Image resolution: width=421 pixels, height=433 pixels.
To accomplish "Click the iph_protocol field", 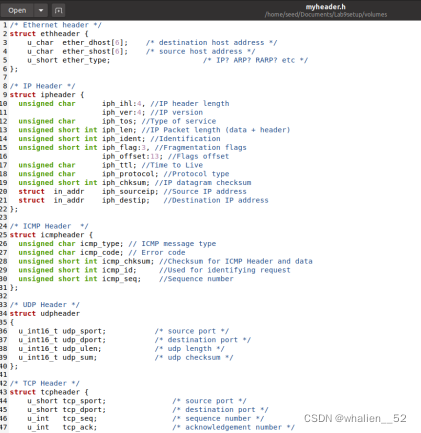I will point(130,174).
